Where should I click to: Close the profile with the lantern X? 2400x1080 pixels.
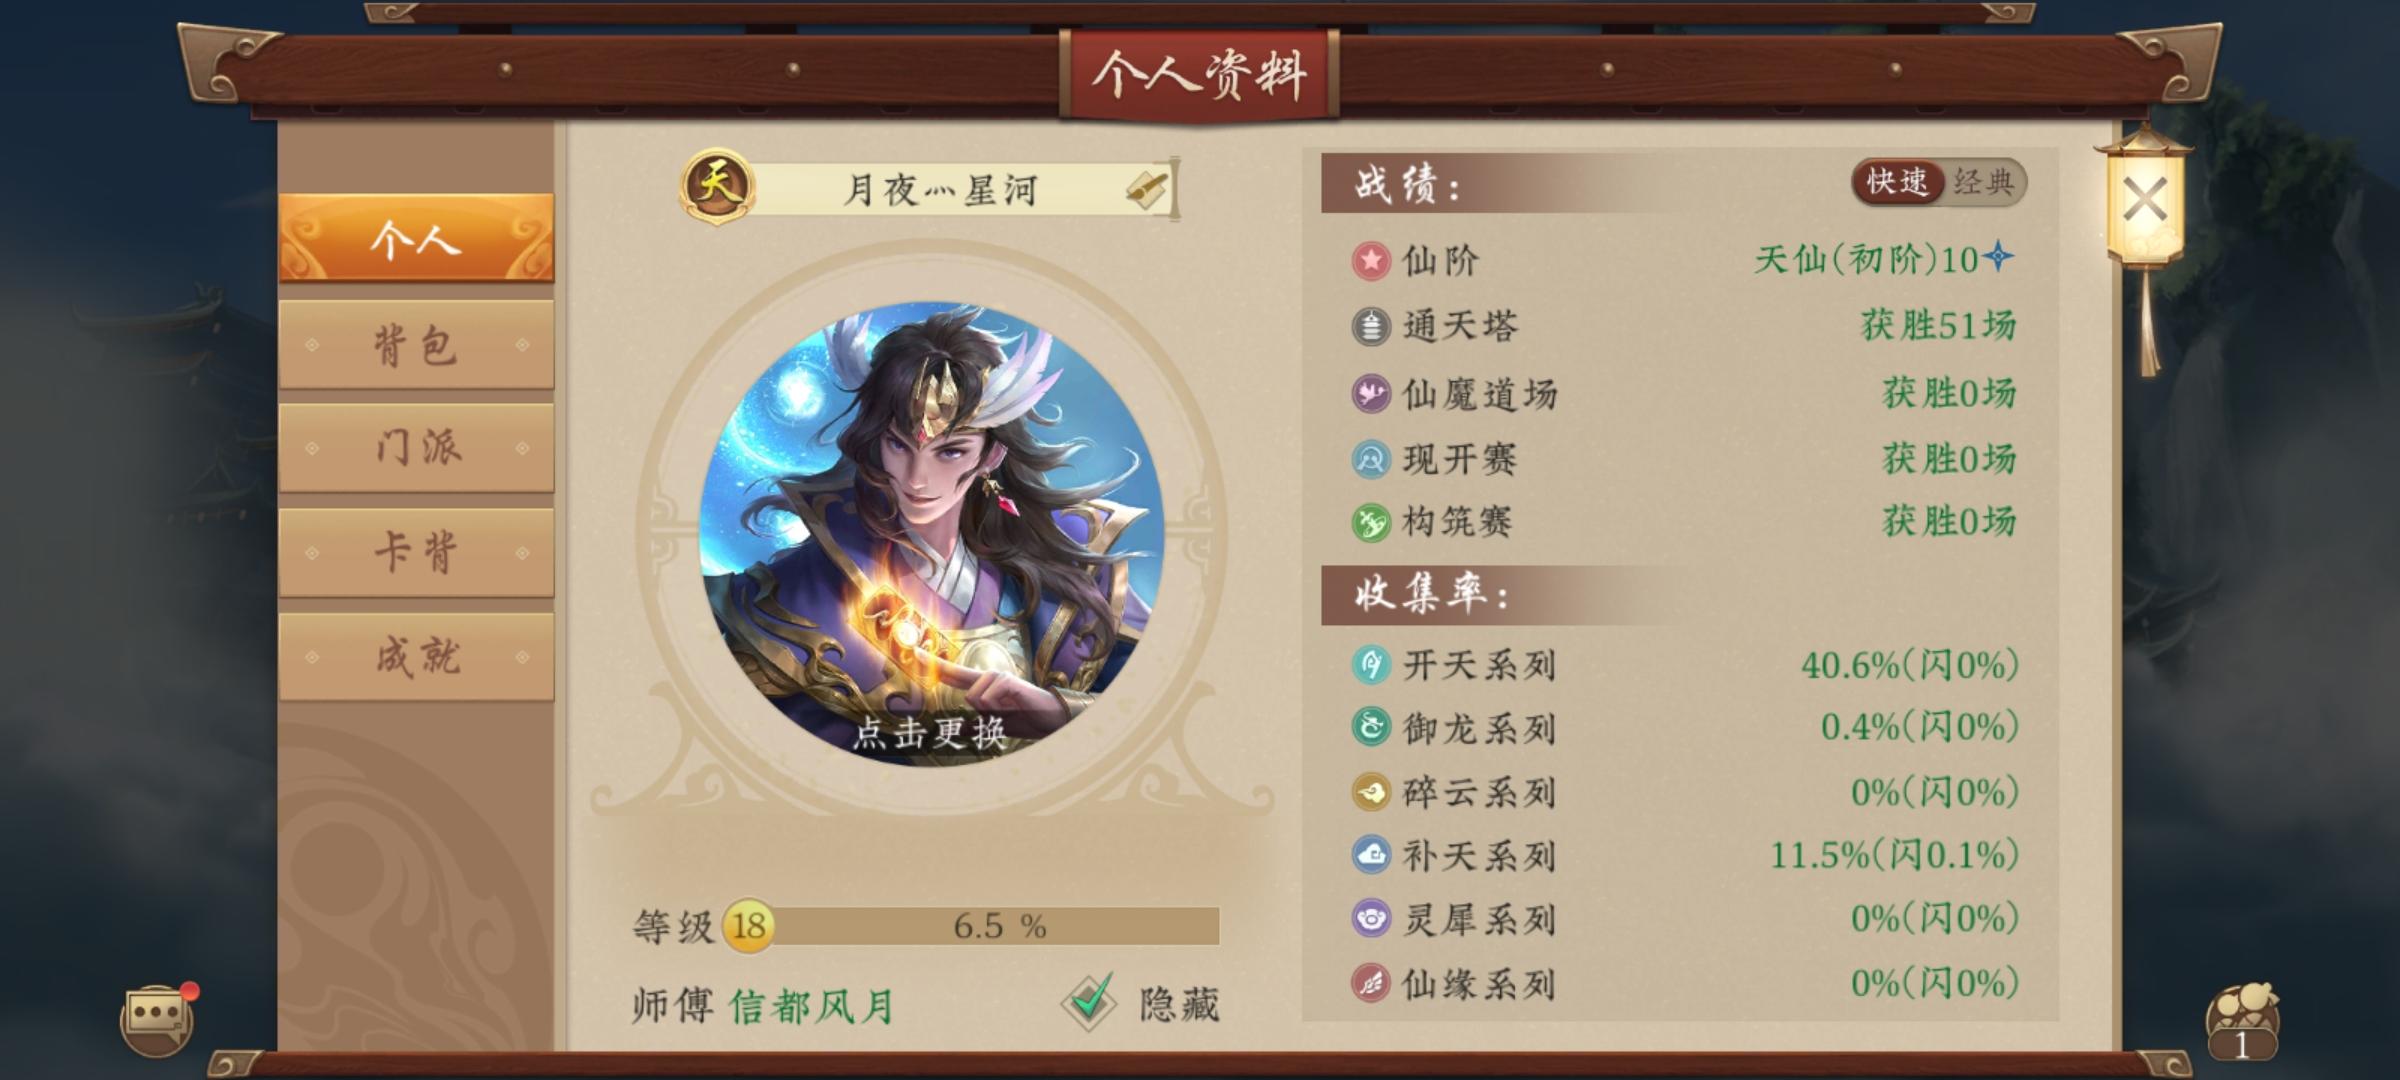2145,200
